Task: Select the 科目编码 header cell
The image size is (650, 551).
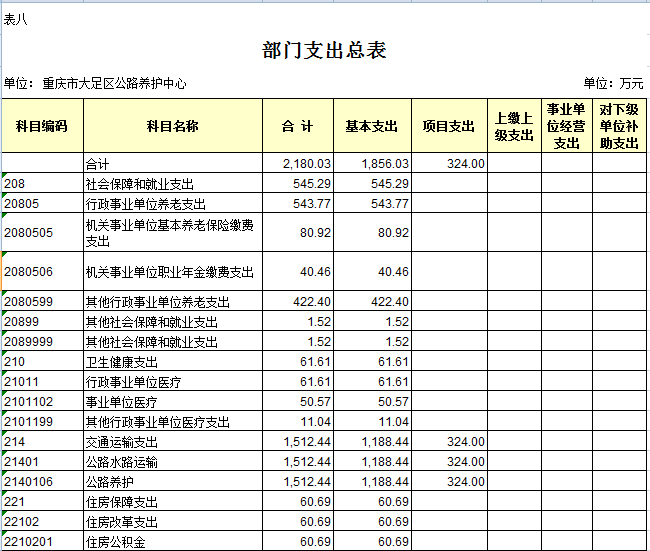Action: click(x=42, y=126)
